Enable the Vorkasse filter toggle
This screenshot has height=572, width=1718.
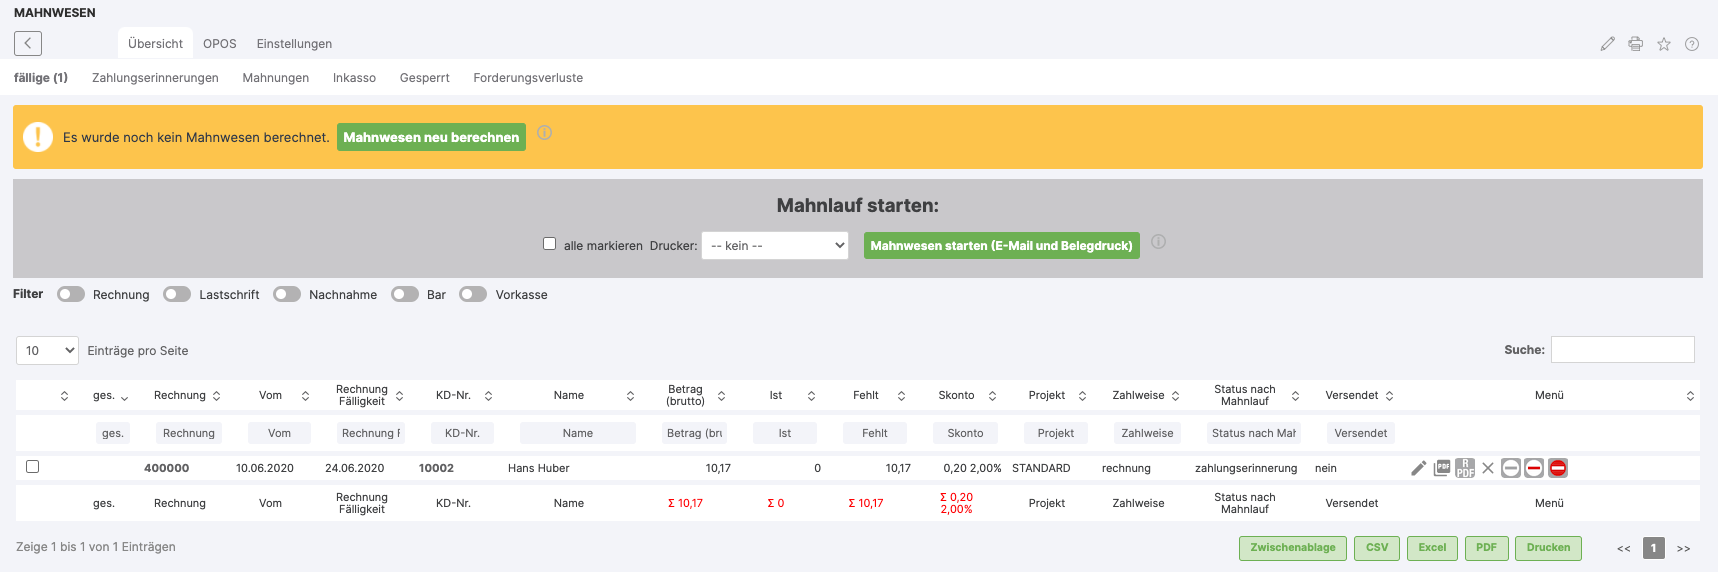(x=473, y=294)
